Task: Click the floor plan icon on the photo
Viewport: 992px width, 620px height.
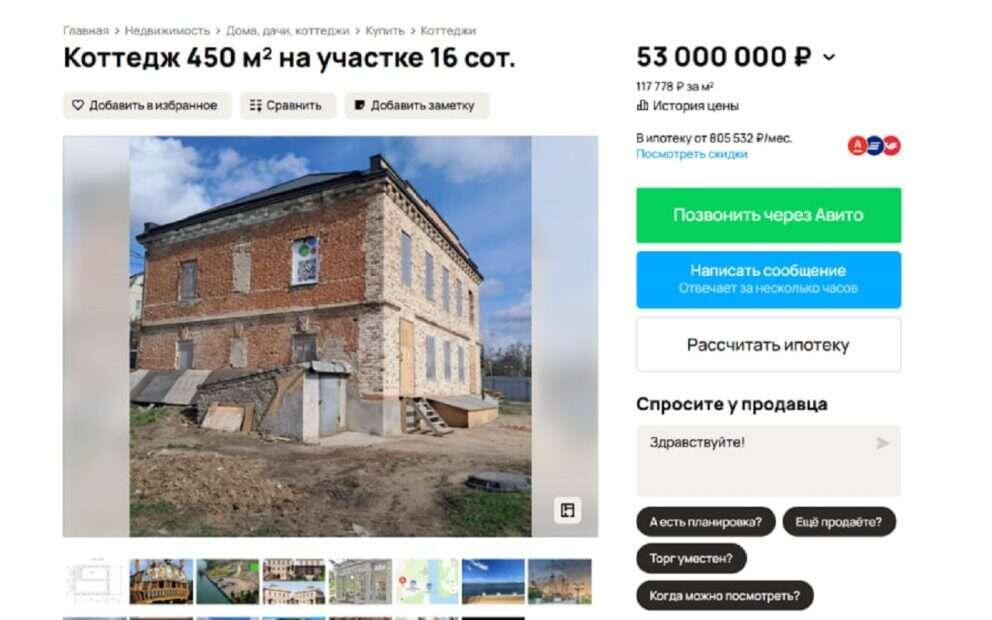Action: 567,510
